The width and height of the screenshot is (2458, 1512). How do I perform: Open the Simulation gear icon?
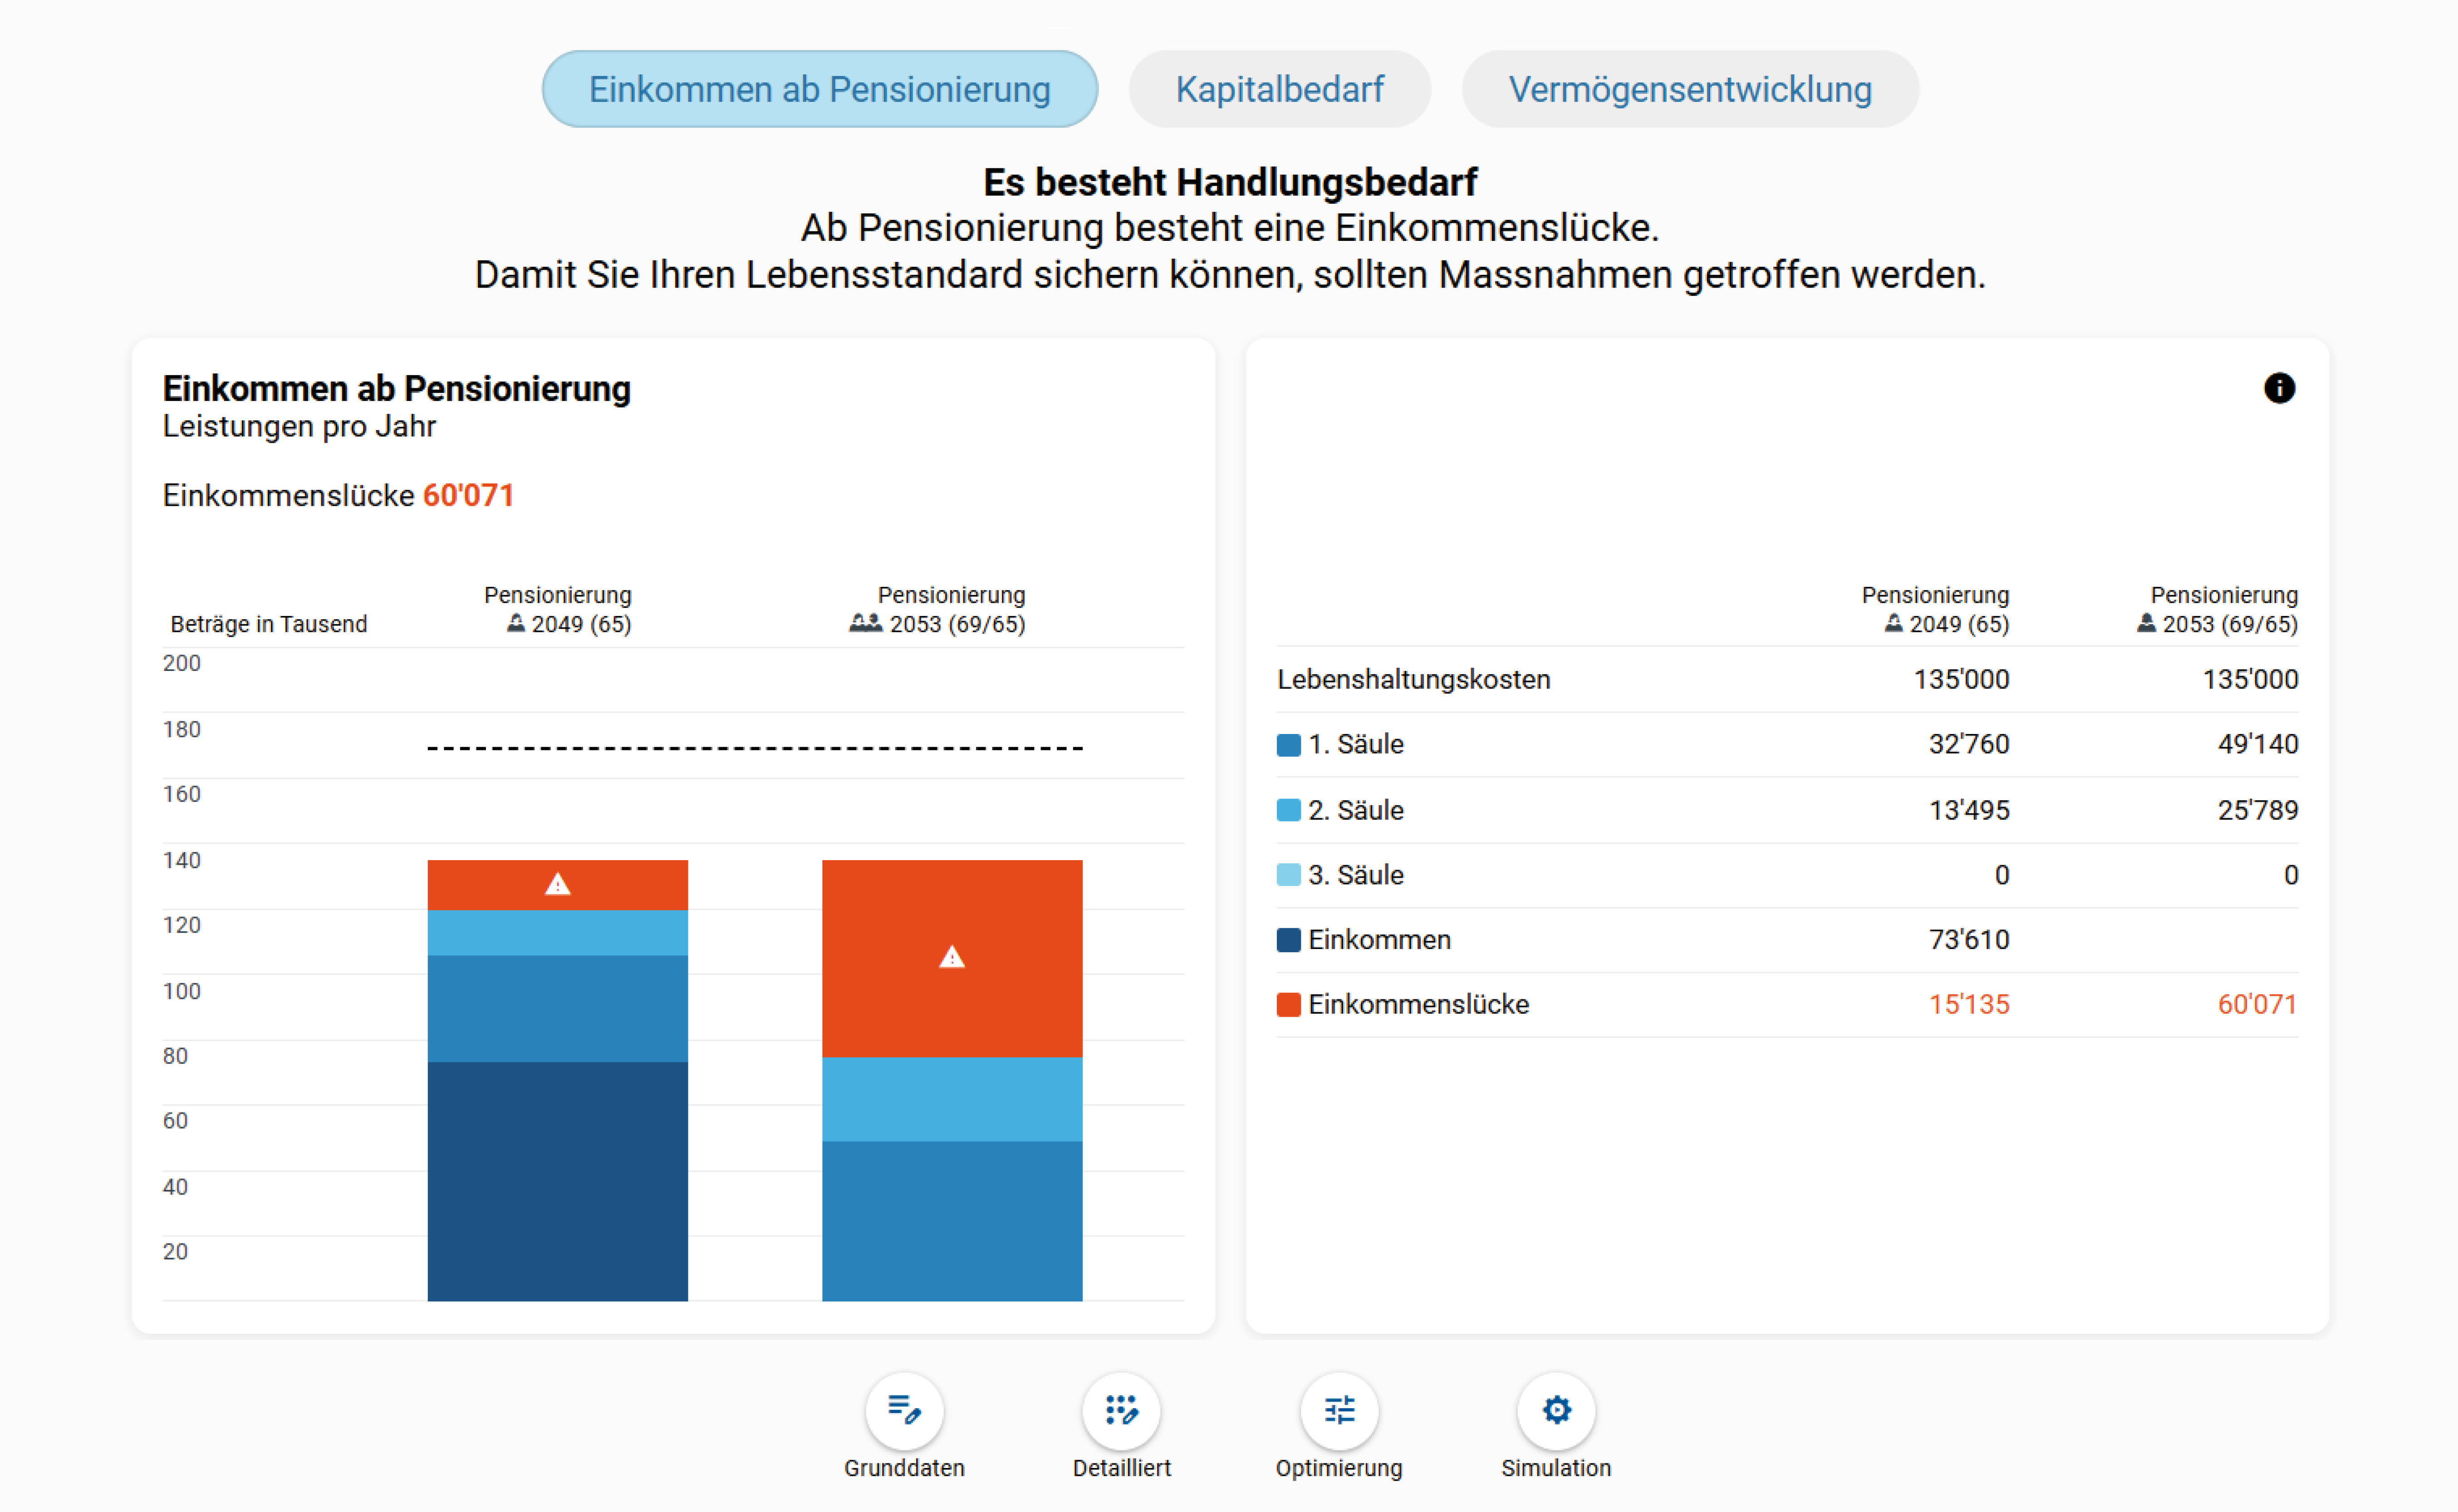pyautogui.click(x=1556, y=1410)
